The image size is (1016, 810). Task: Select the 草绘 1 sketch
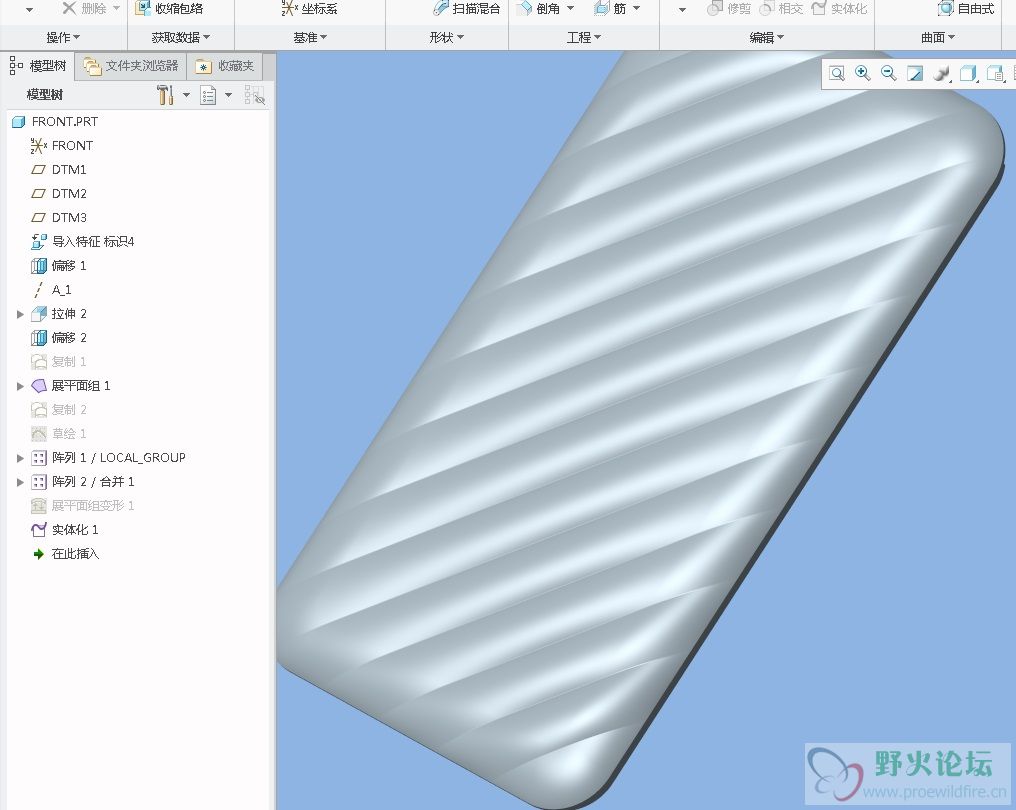pyautogui.click(x=59, y=434)
